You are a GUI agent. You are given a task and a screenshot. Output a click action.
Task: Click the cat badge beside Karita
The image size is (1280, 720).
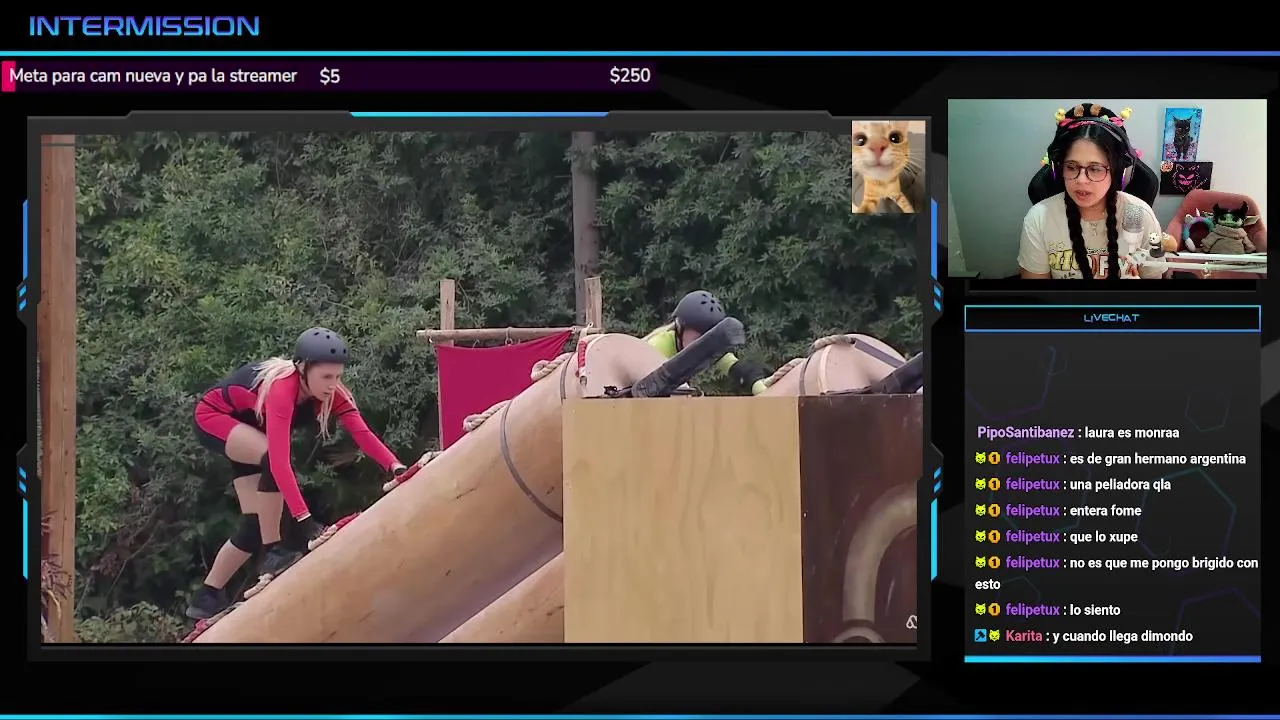pyautogui.click(x=994, y=636)
